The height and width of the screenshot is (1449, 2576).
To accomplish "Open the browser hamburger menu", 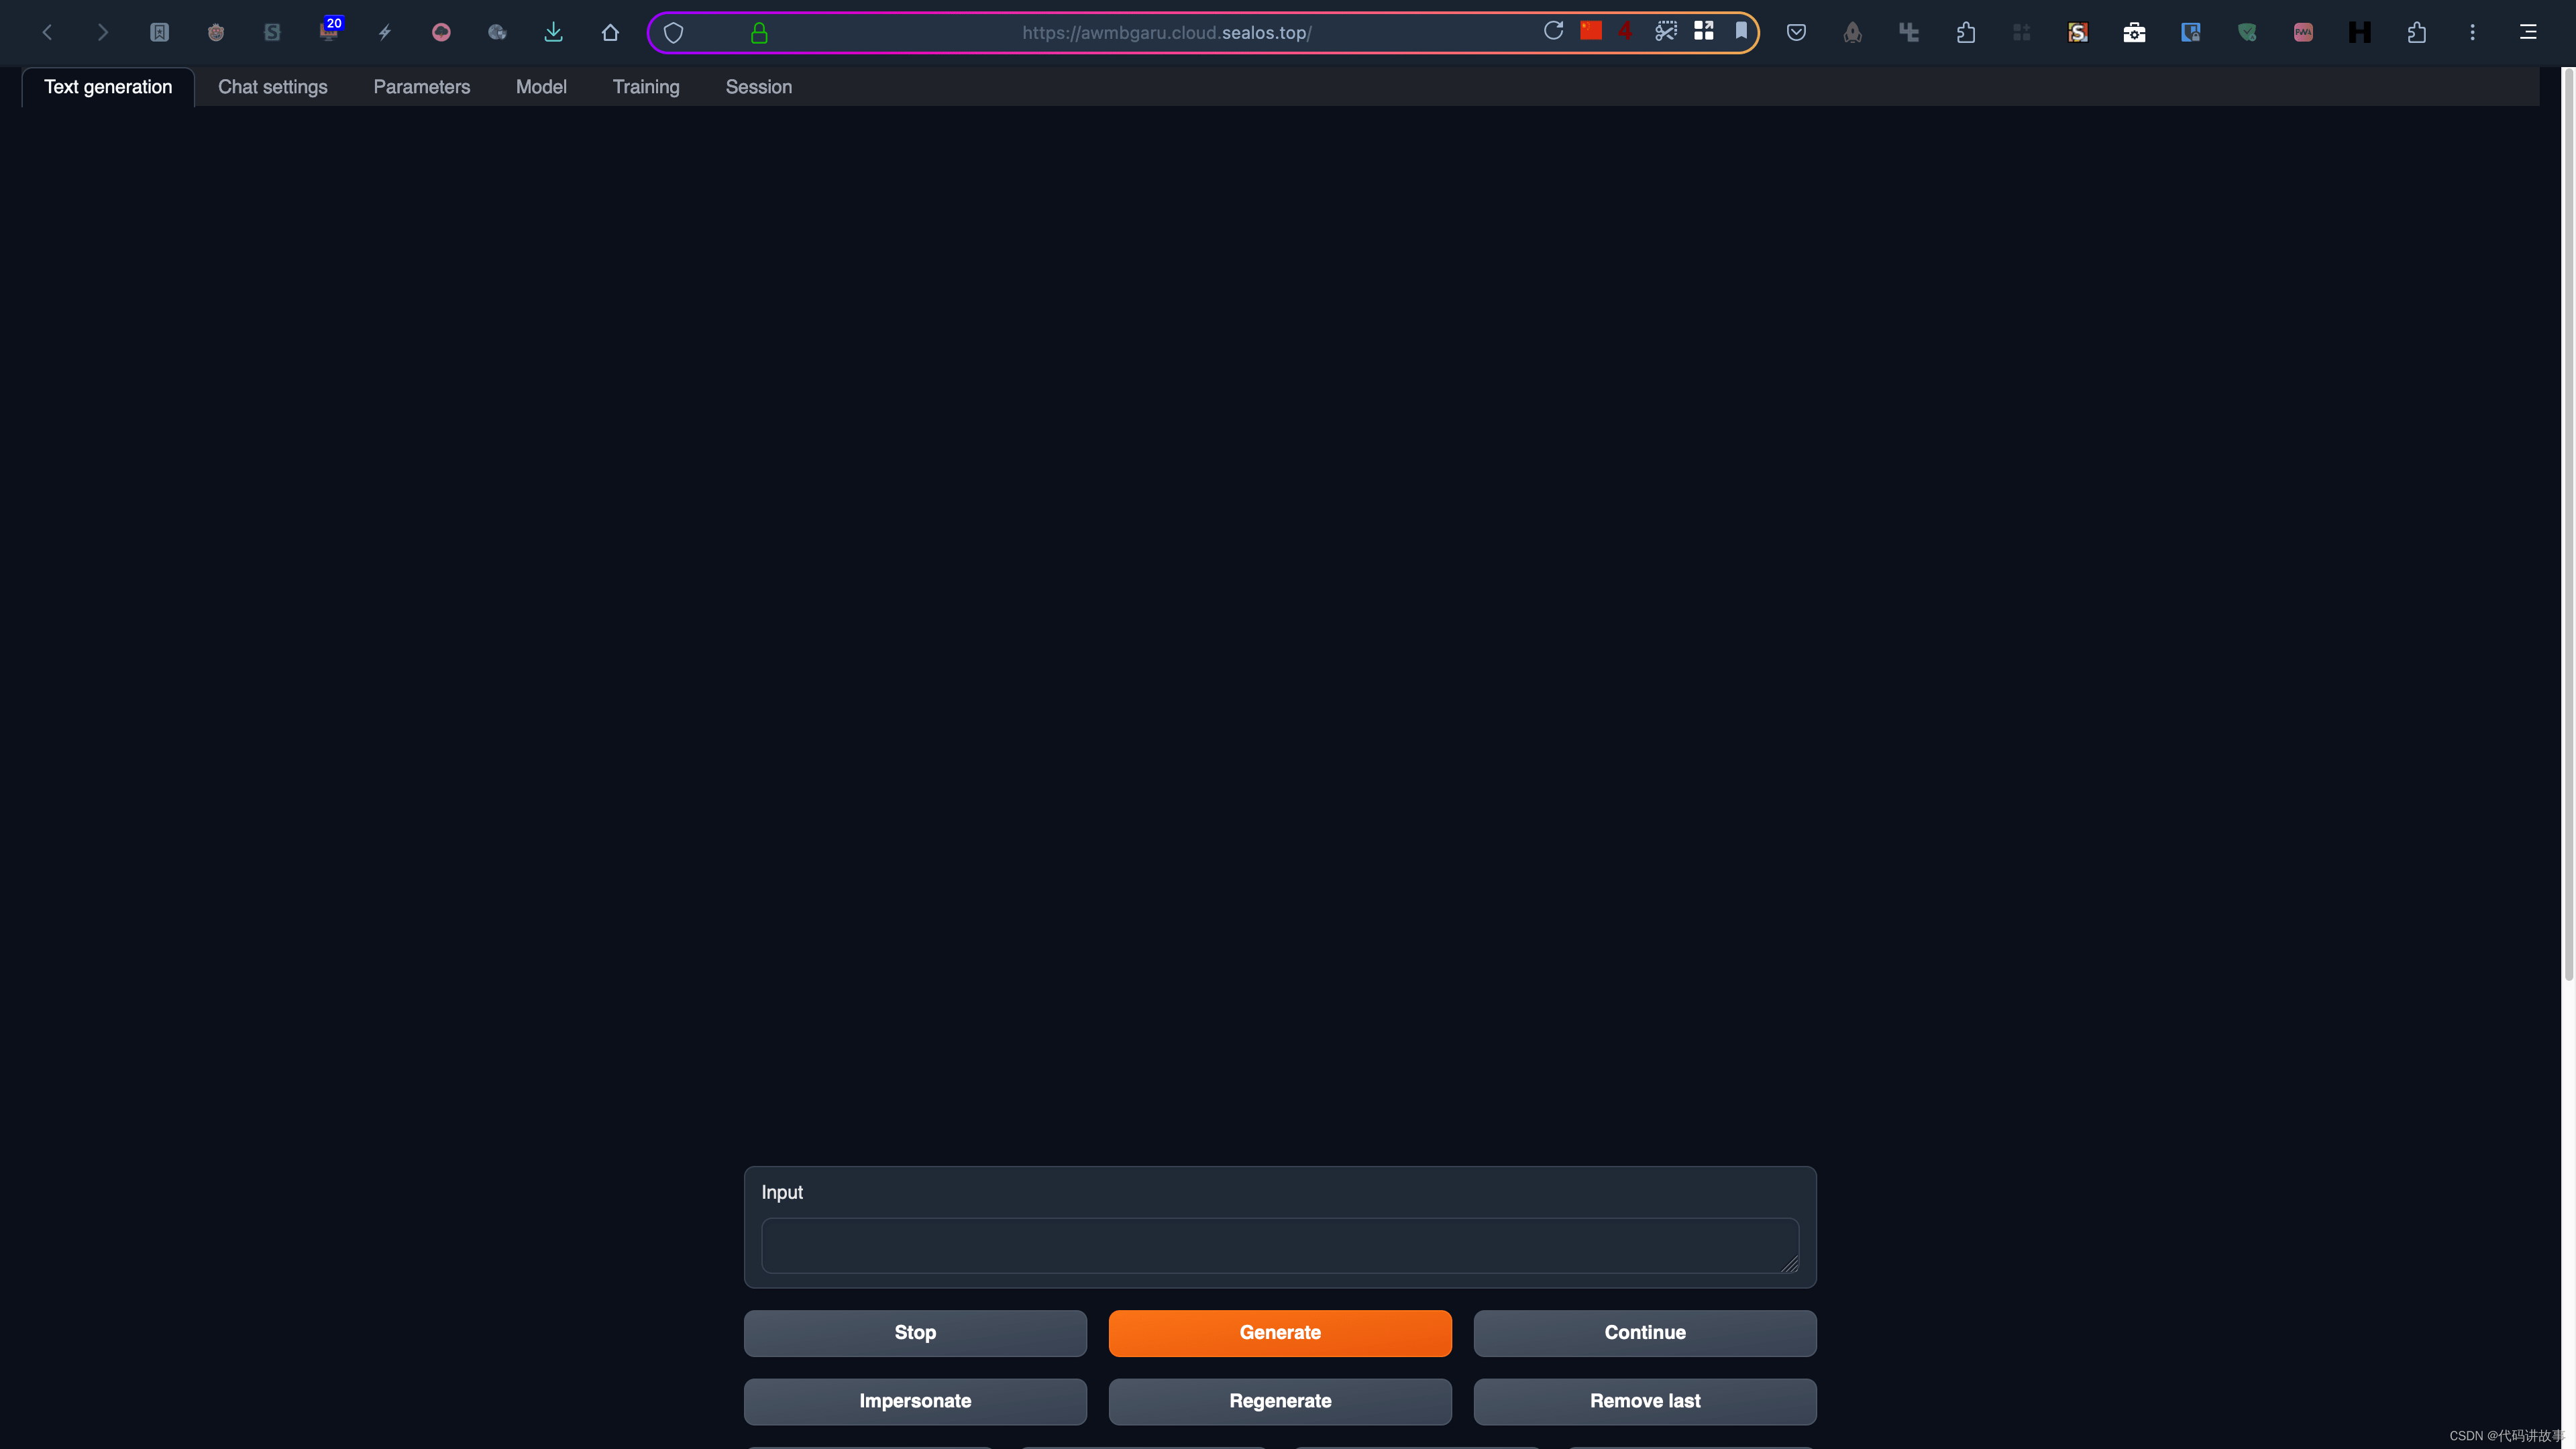I will (x=2528, y=33).
